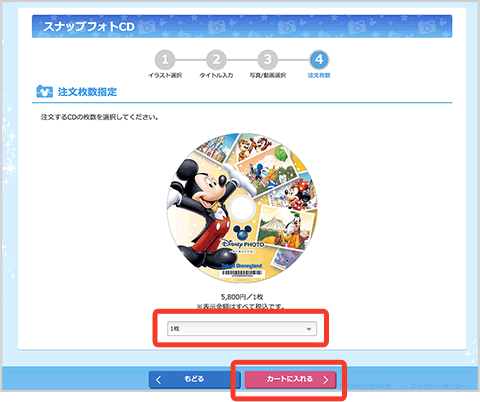Screen dimensions: 480x402
Task: Click step 1 circle イラスト選択
Action: 165,60
